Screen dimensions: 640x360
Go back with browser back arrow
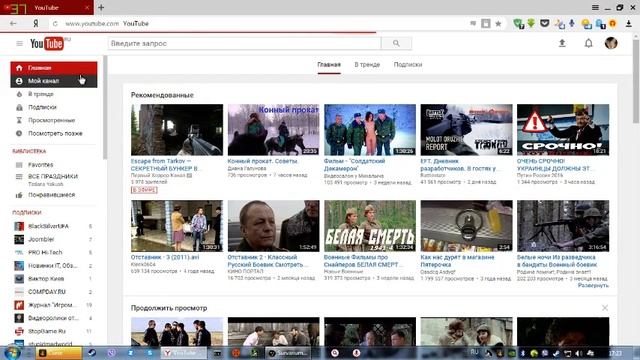click(13, 24)
